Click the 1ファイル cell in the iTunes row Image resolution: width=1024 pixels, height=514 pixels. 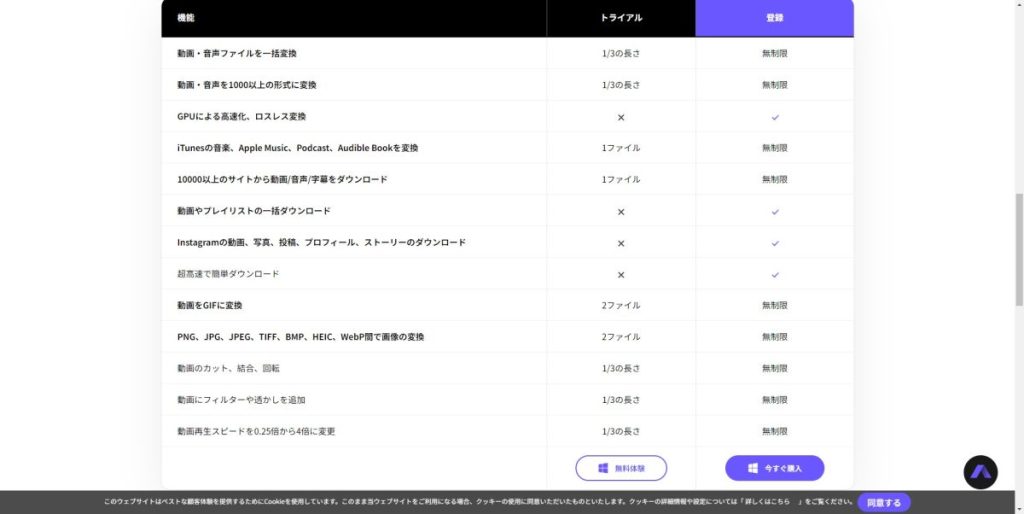click(x=621, y=148)
